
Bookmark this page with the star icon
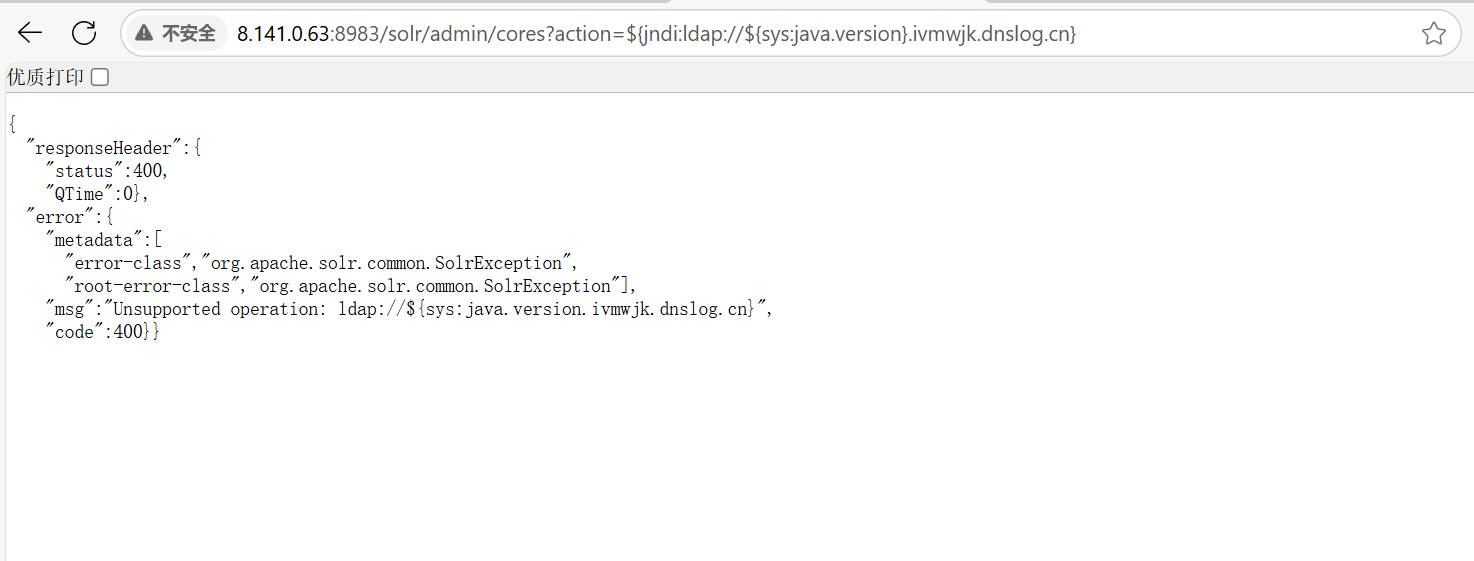coord(1433,34)
